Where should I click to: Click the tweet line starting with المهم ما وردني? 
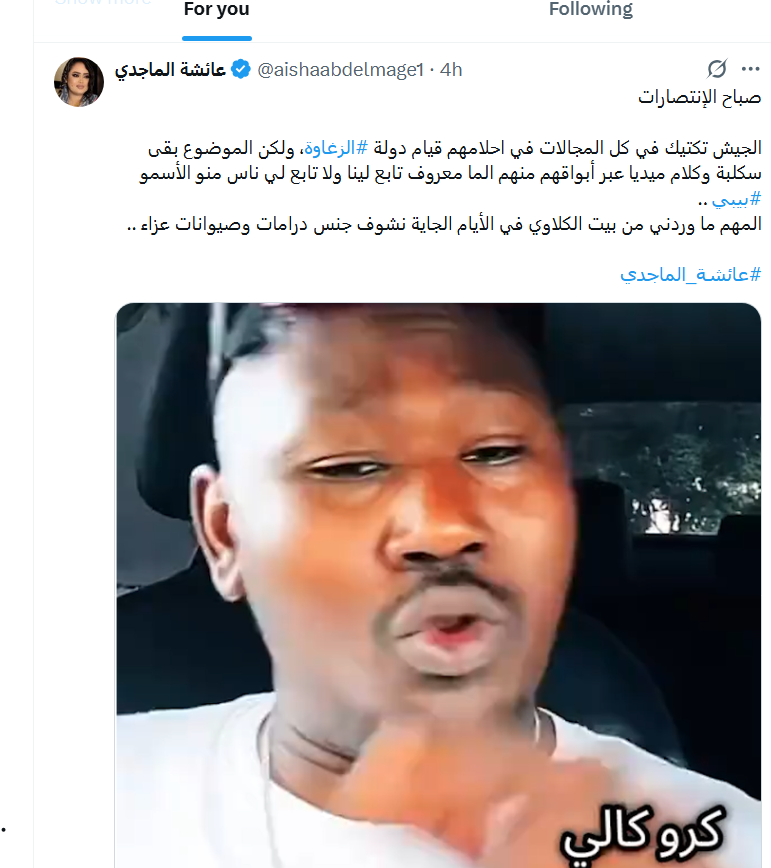pos(444,224)
